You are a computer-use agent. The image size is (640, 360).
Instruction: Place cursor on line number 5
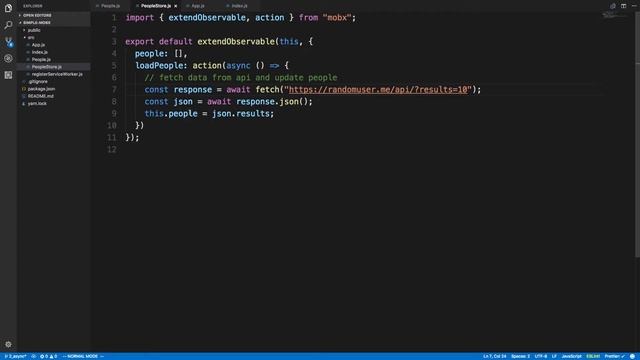pyautogui.click(x=114, y=66)
